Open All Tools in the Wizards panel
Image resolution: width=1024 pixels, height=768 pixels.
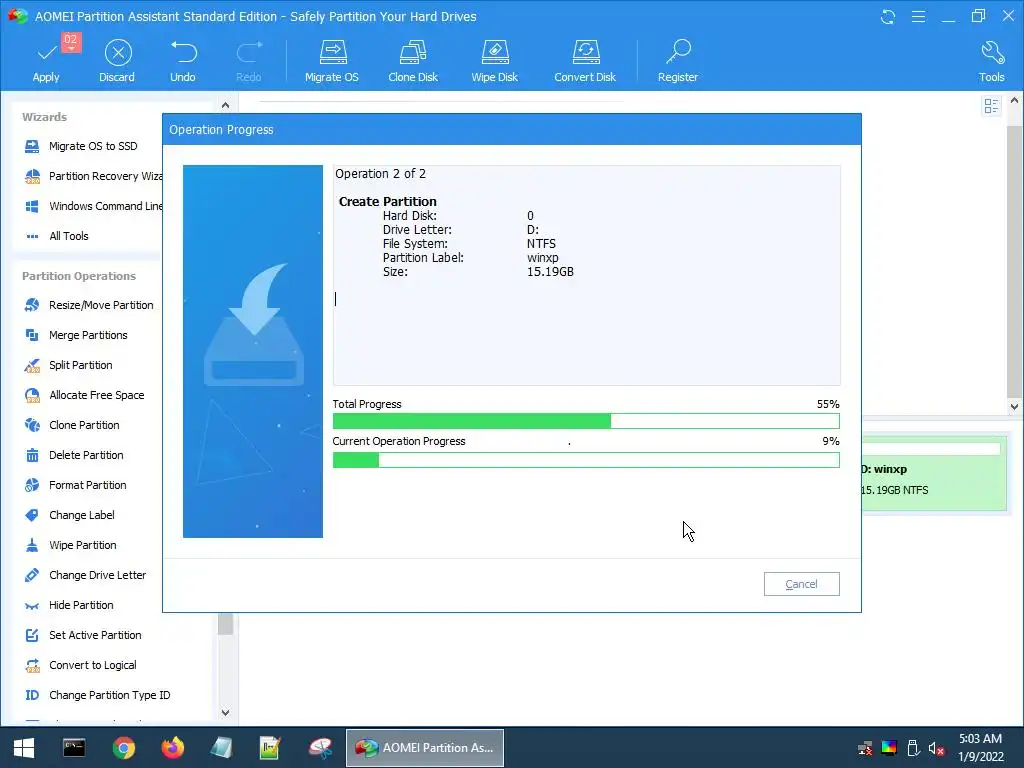tap(56, 236)
